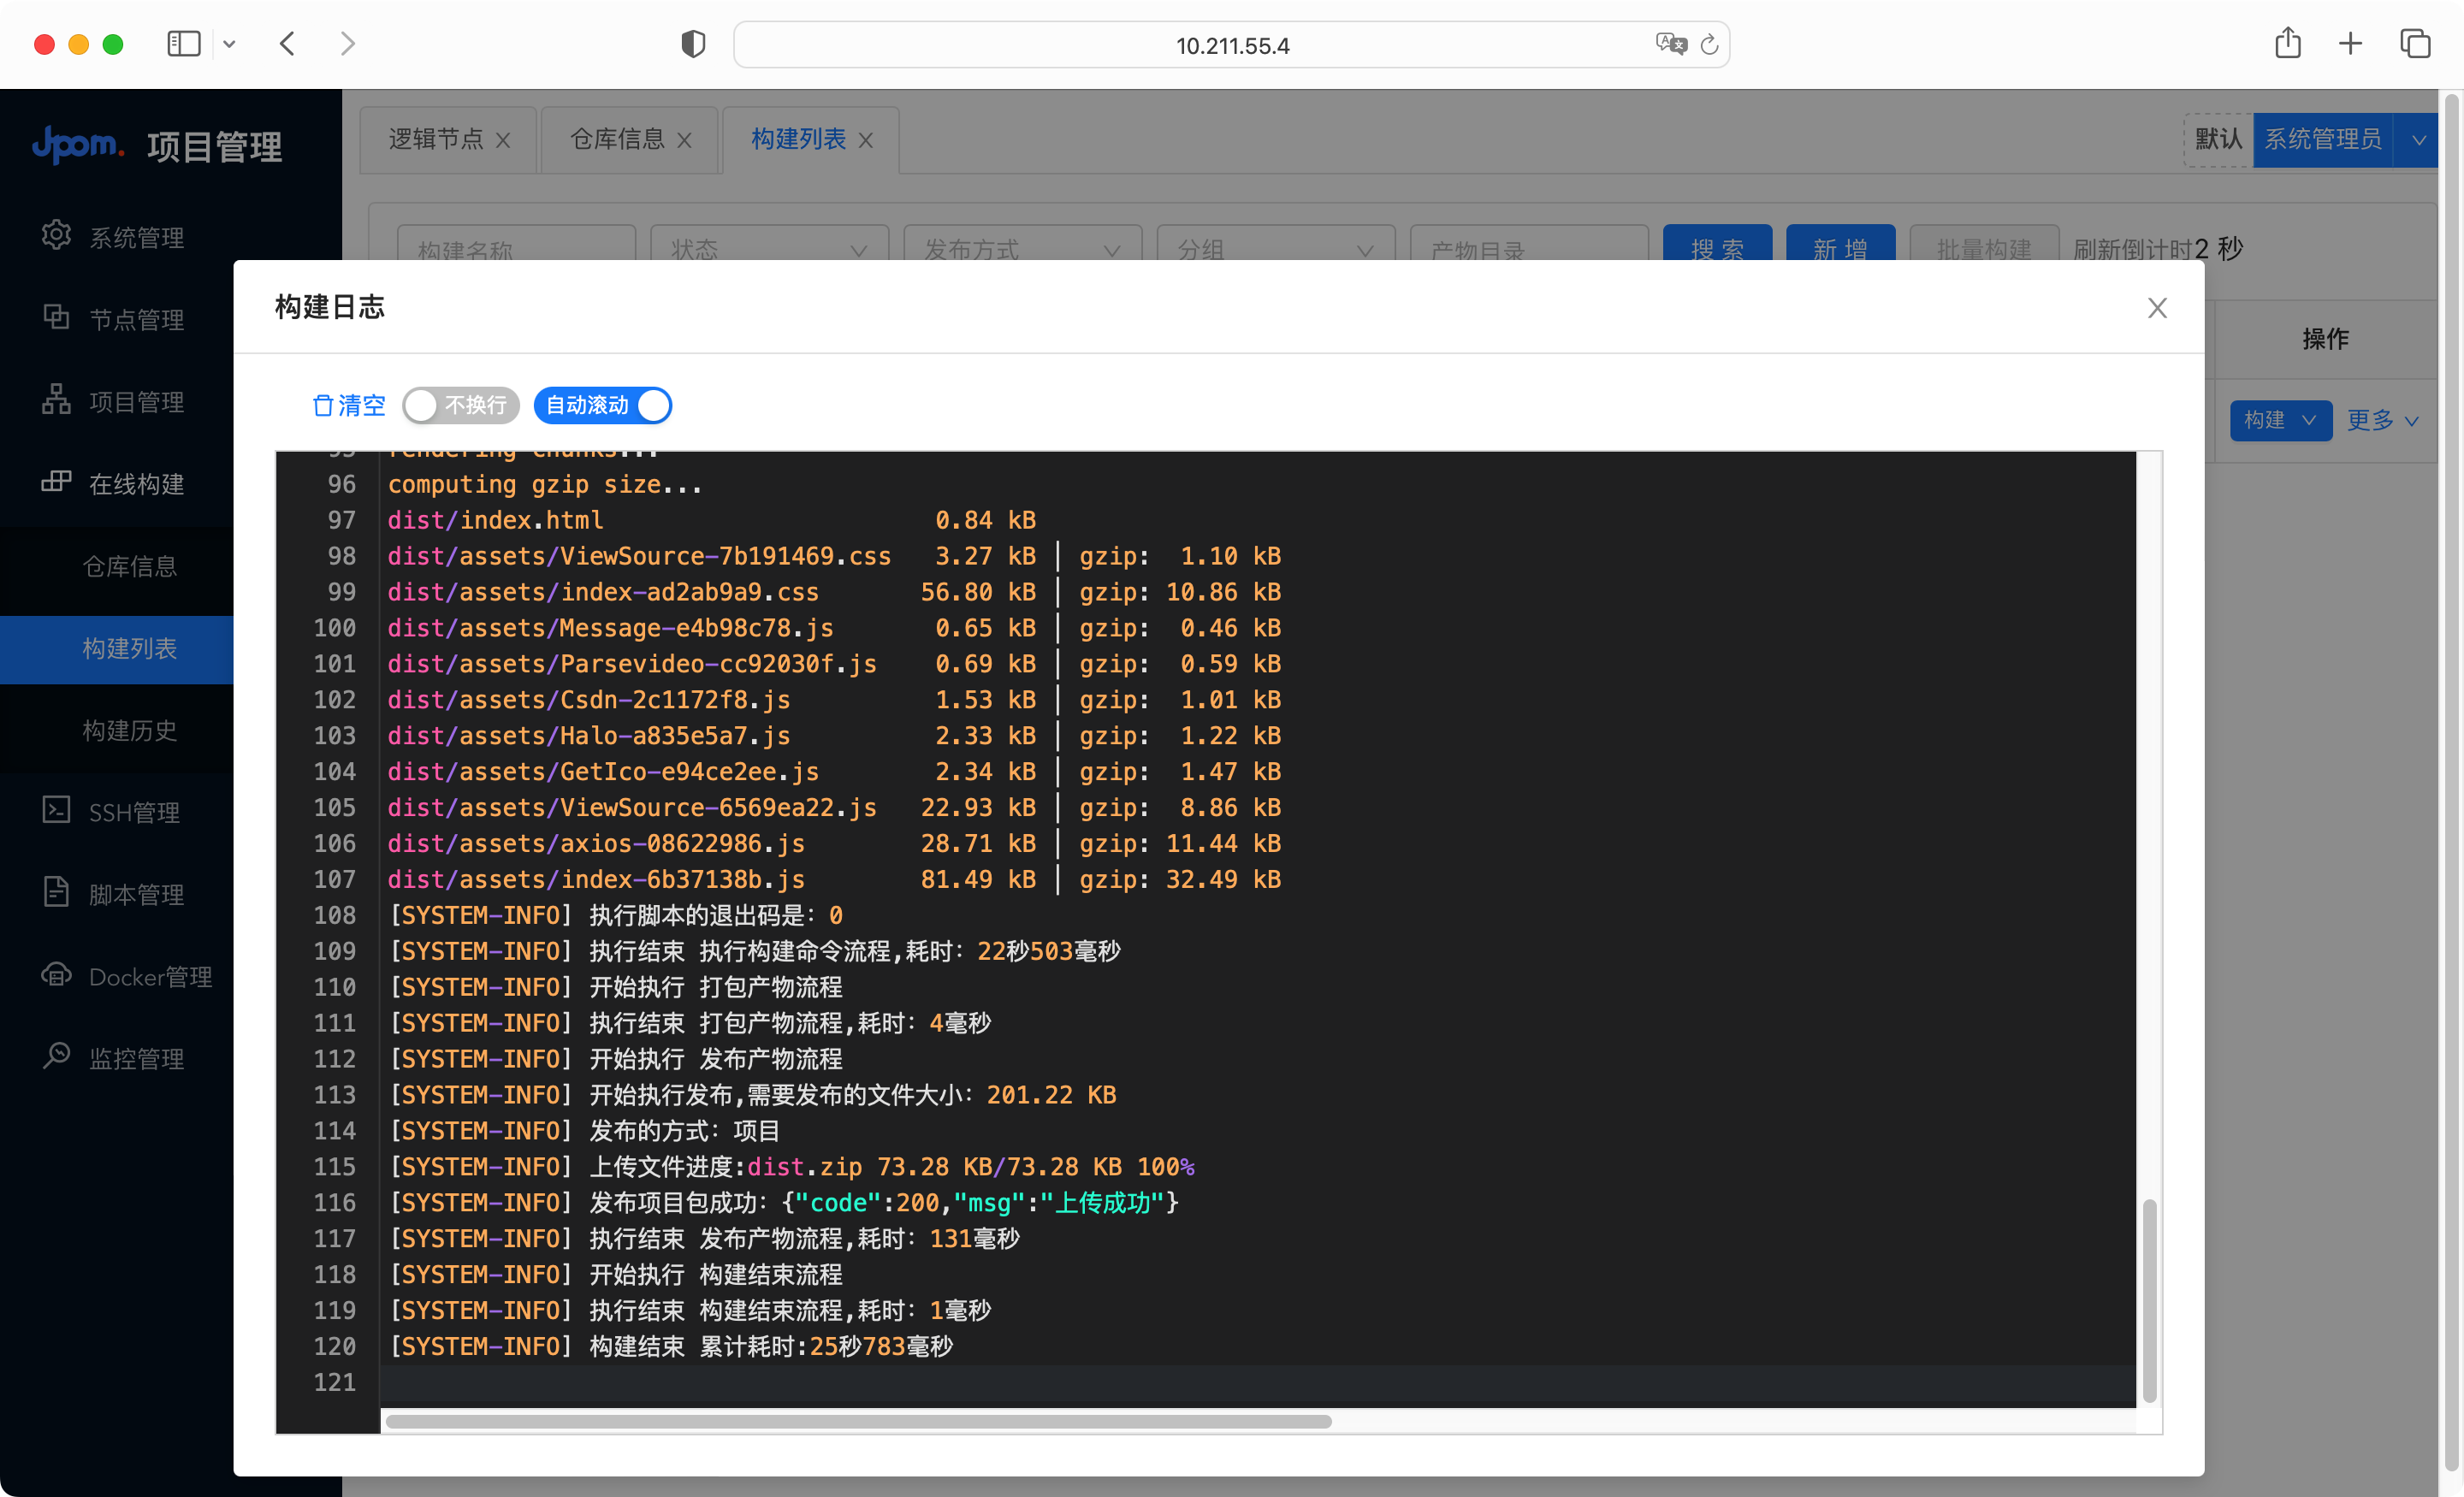Click the log vertical scrollbar thumb
This screenshot has height=1497, width=2464.
point(2149,1300)
